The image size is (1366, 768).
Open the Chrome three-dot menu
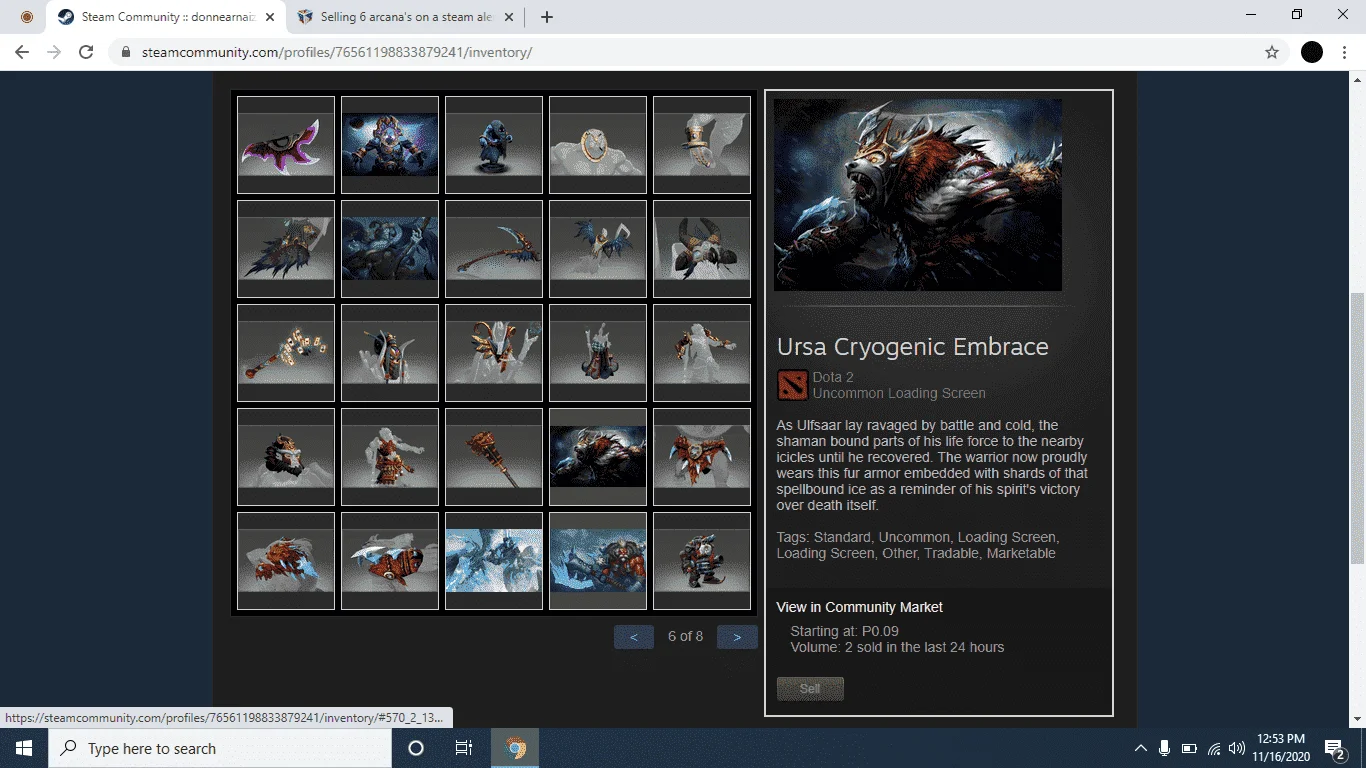coord(1344,52)
